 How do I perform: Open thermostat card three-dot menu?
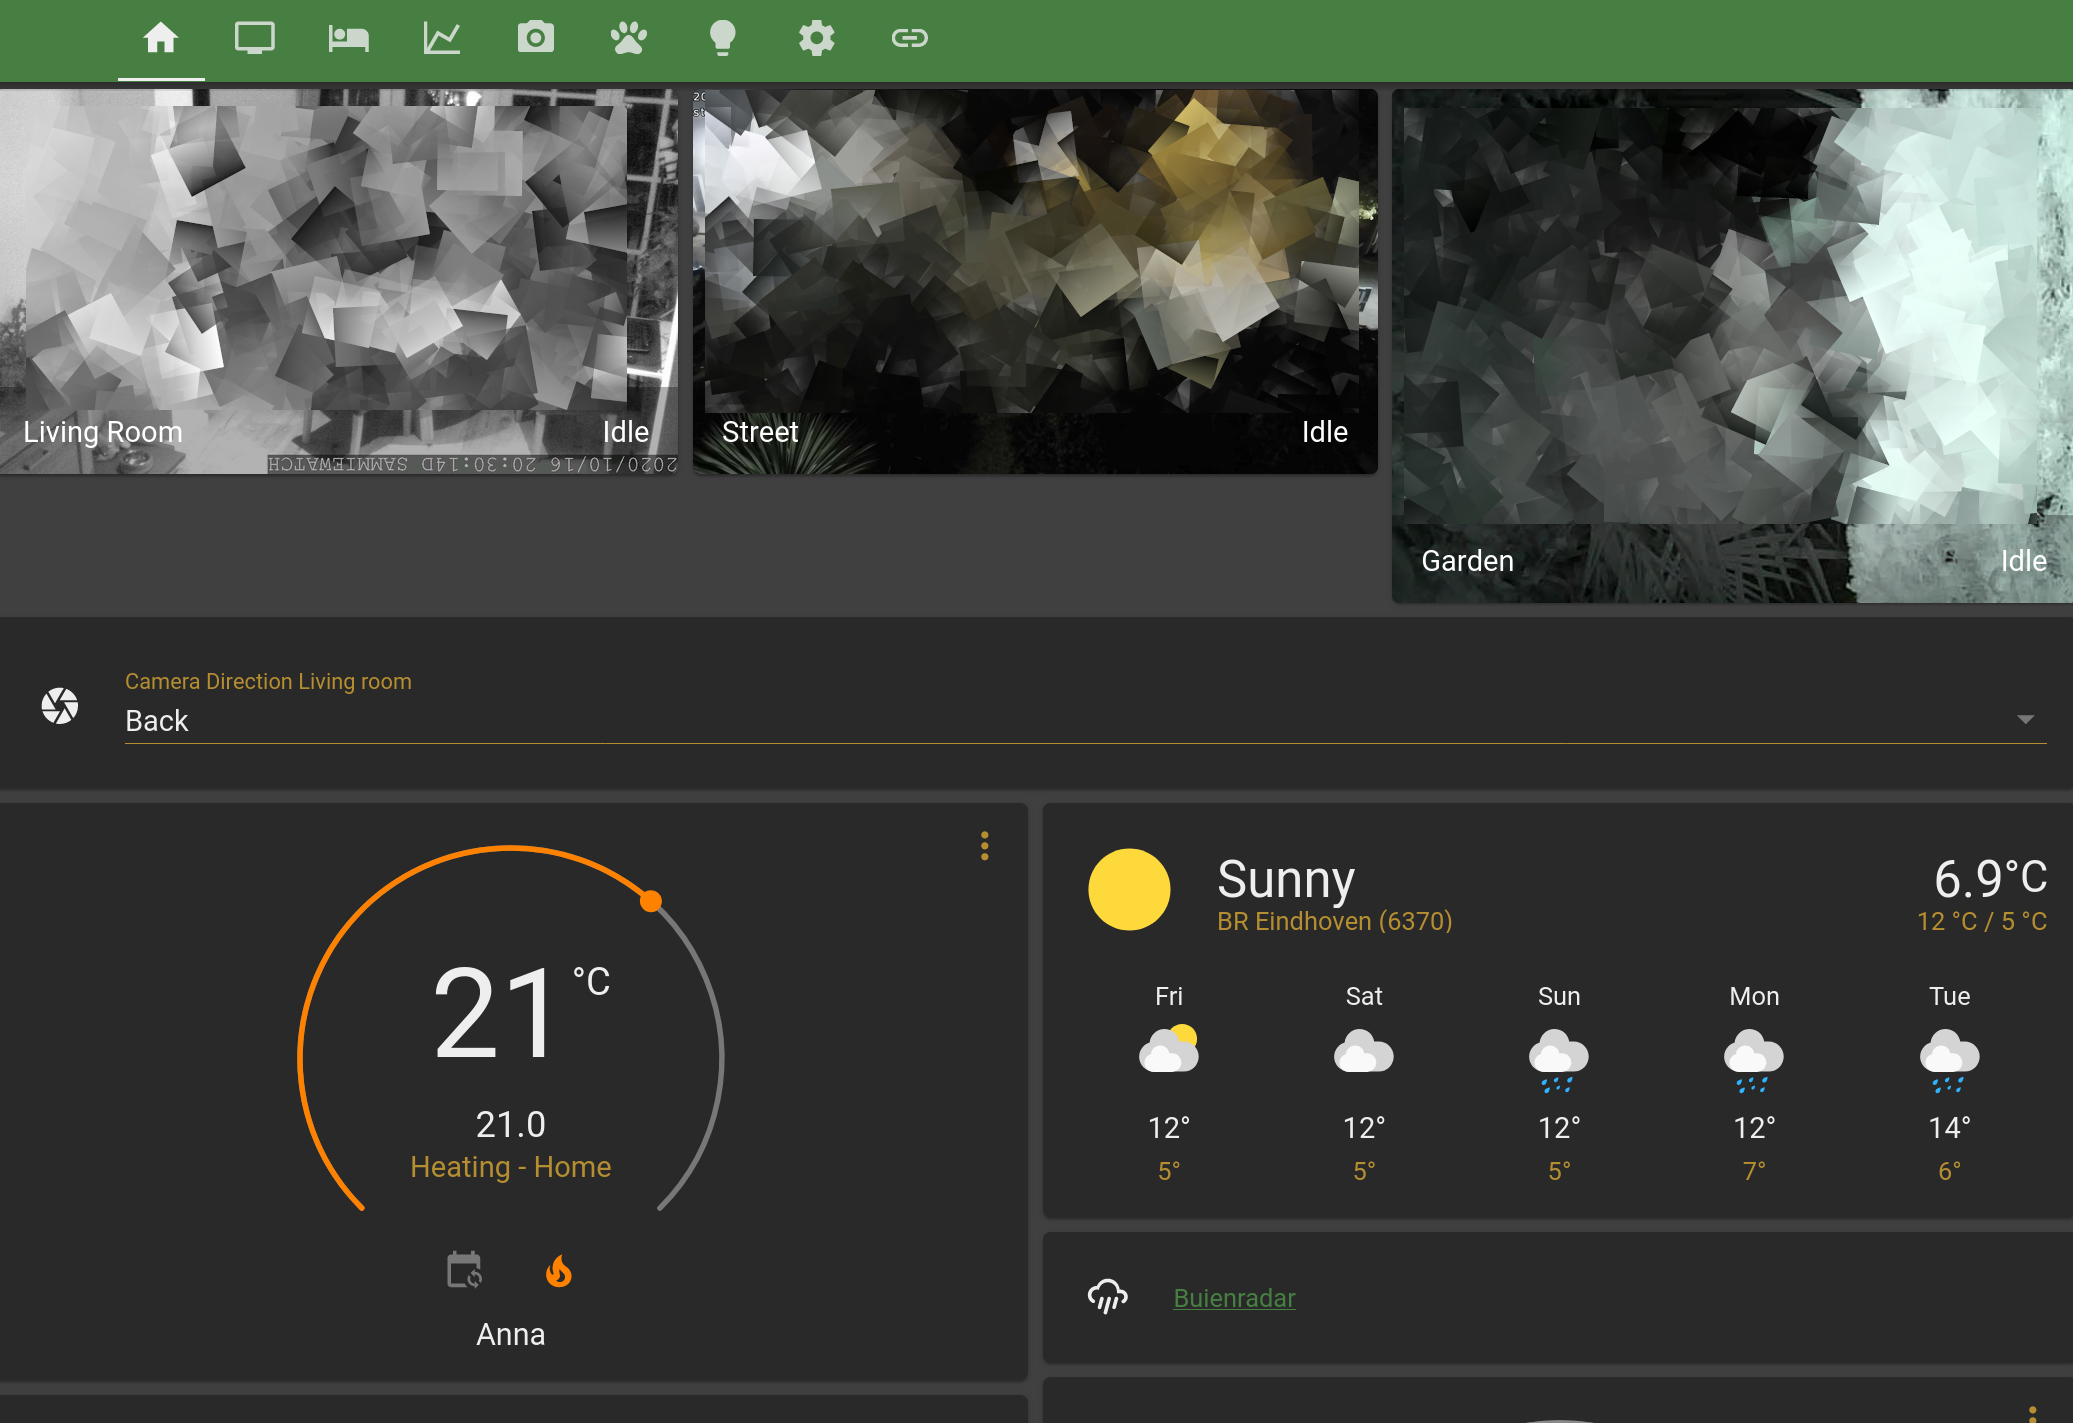pyautogui.click(x=985, y=846)
